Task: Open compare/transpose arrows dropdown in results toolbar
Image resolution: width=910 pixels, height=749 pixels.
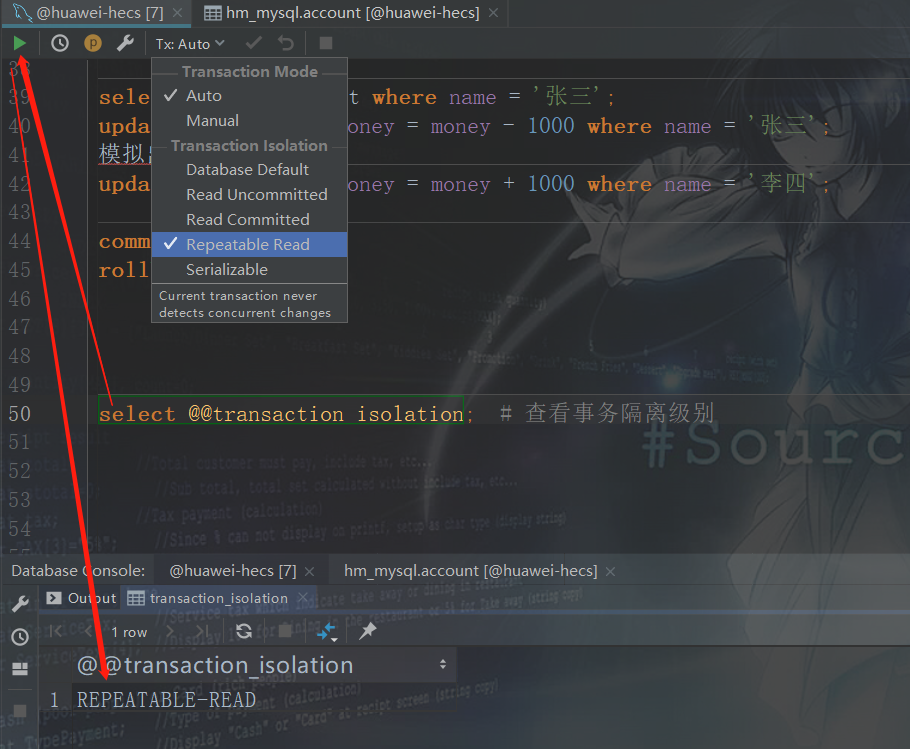Action: click(x=327, y=632)
